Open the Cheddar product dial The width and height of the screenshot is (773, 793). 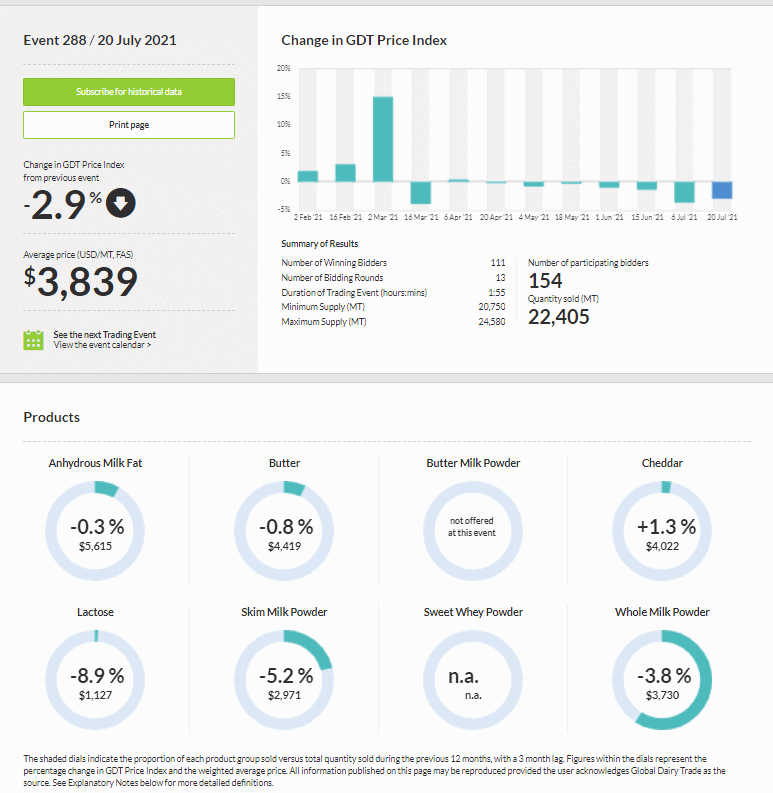coord(662,531)
